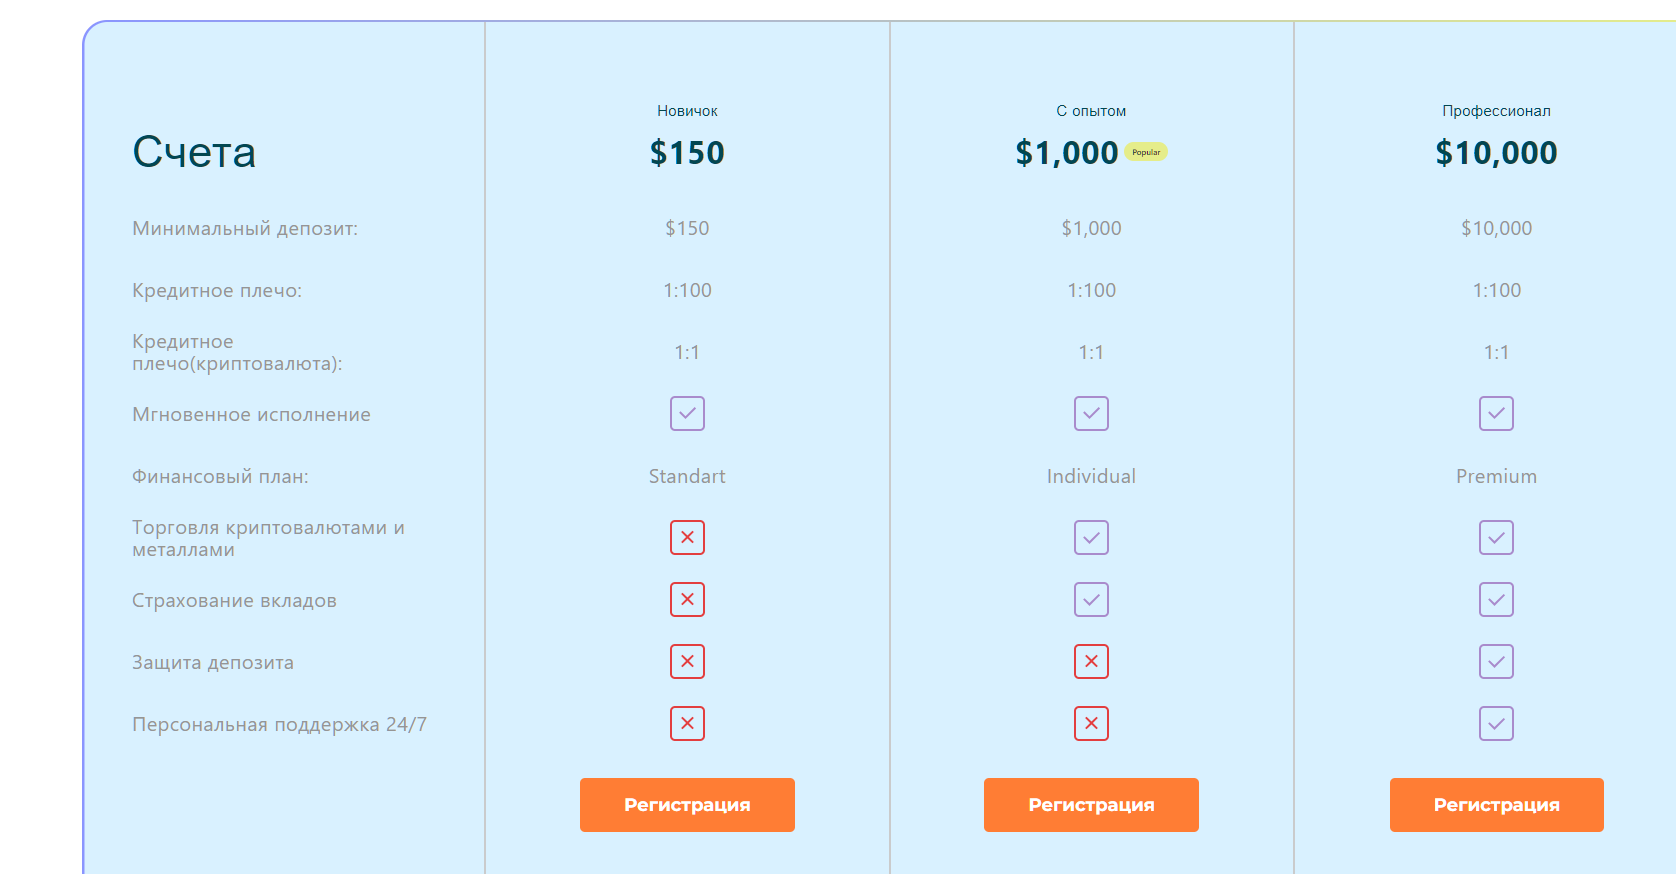Click red cross for С опытом Персональная поддержка 24/7
1676x874 pixels.
(x=1091, y=724)
